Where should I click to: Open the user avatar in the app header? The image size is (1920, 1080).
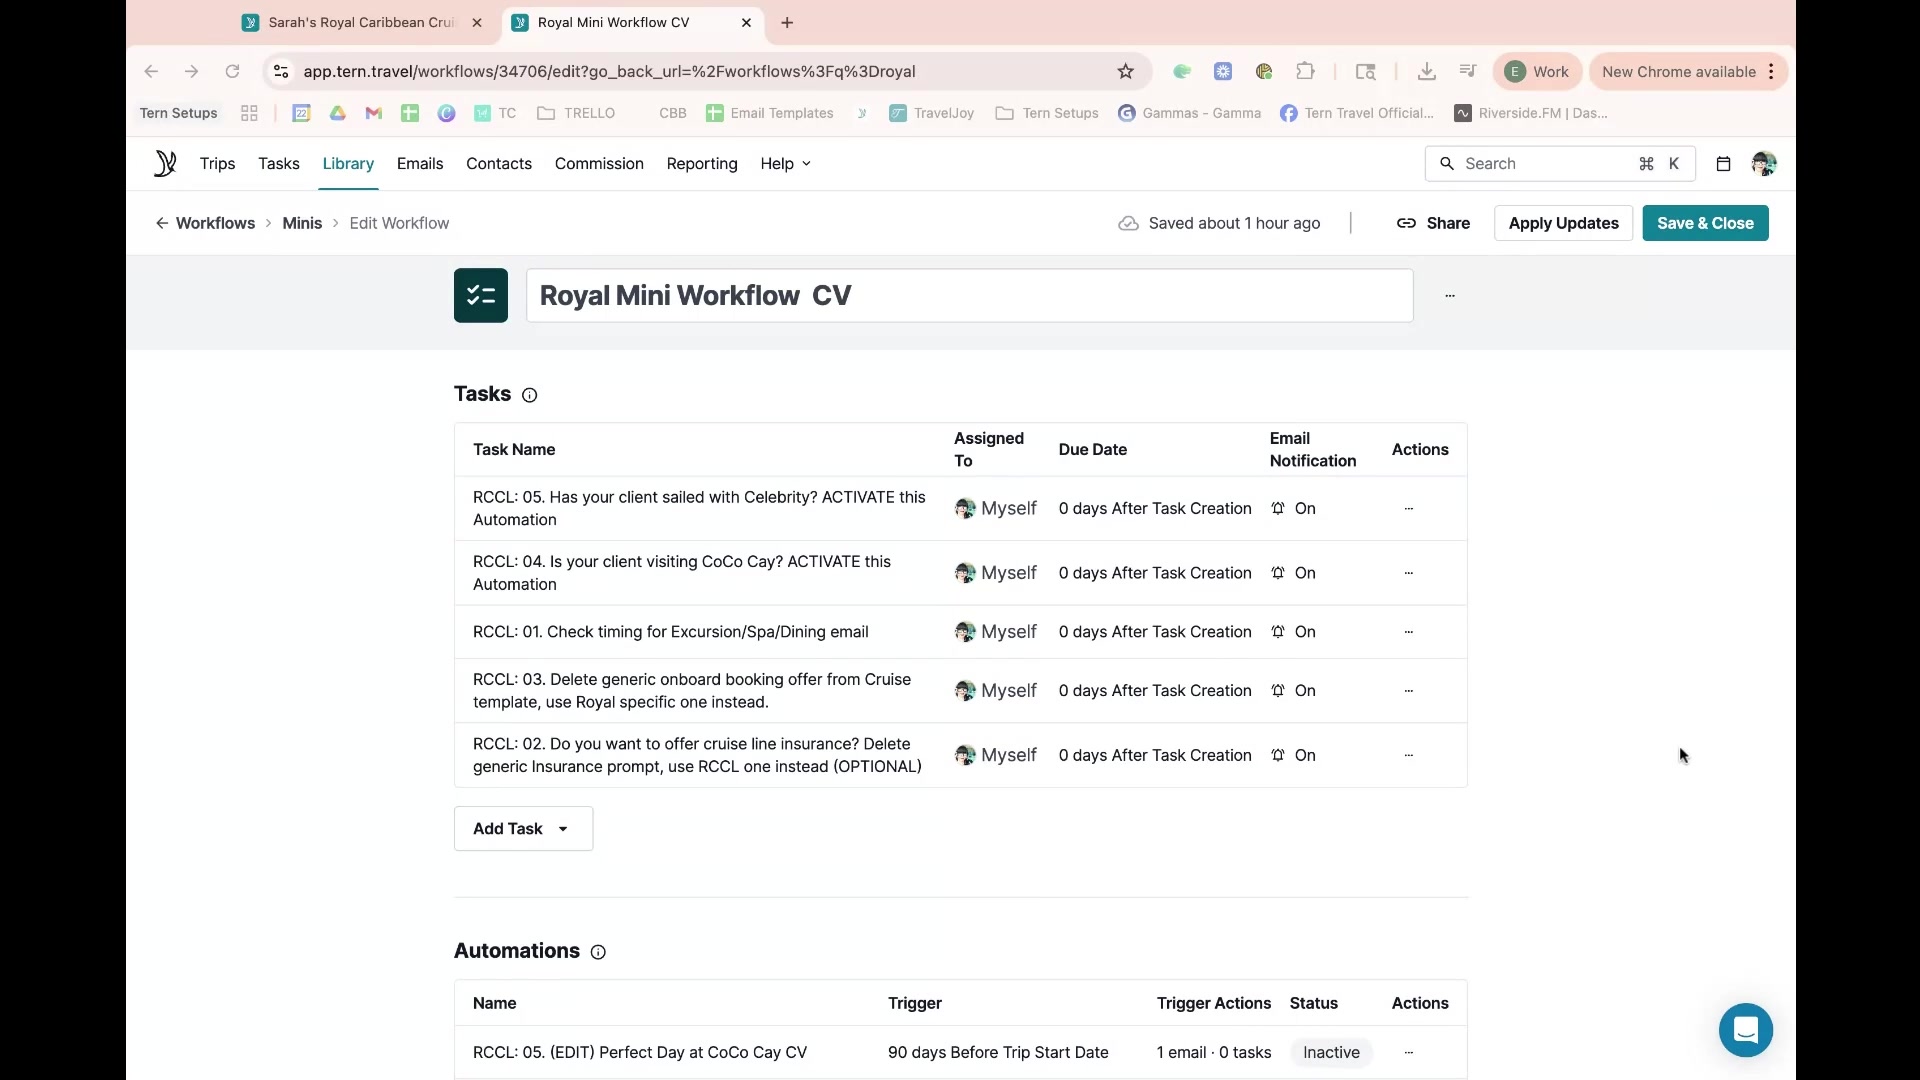coord(1764,164)
